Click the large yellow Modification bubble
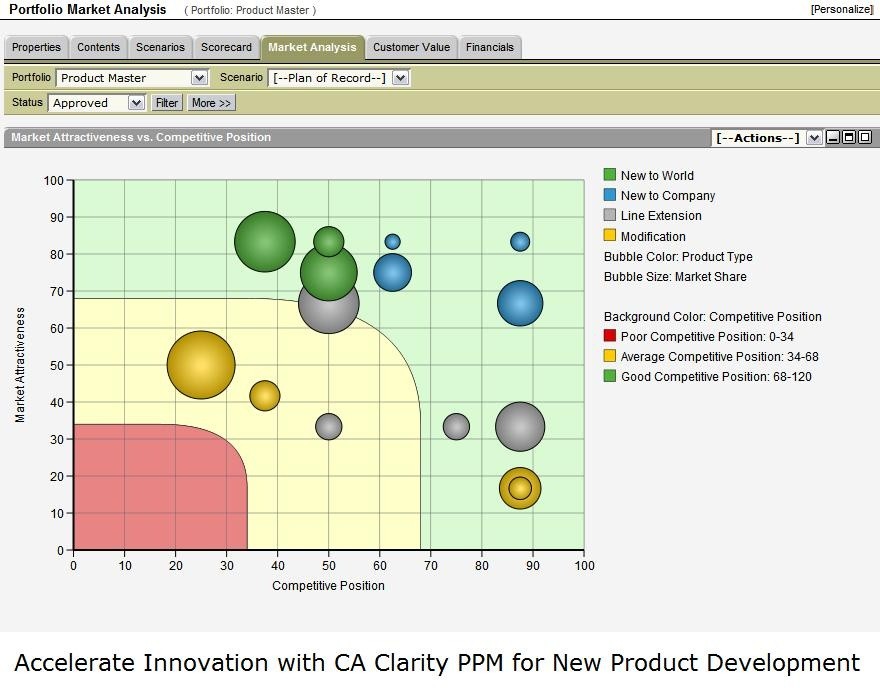Screen dimensions: 880x700 [x=201, y=365]
